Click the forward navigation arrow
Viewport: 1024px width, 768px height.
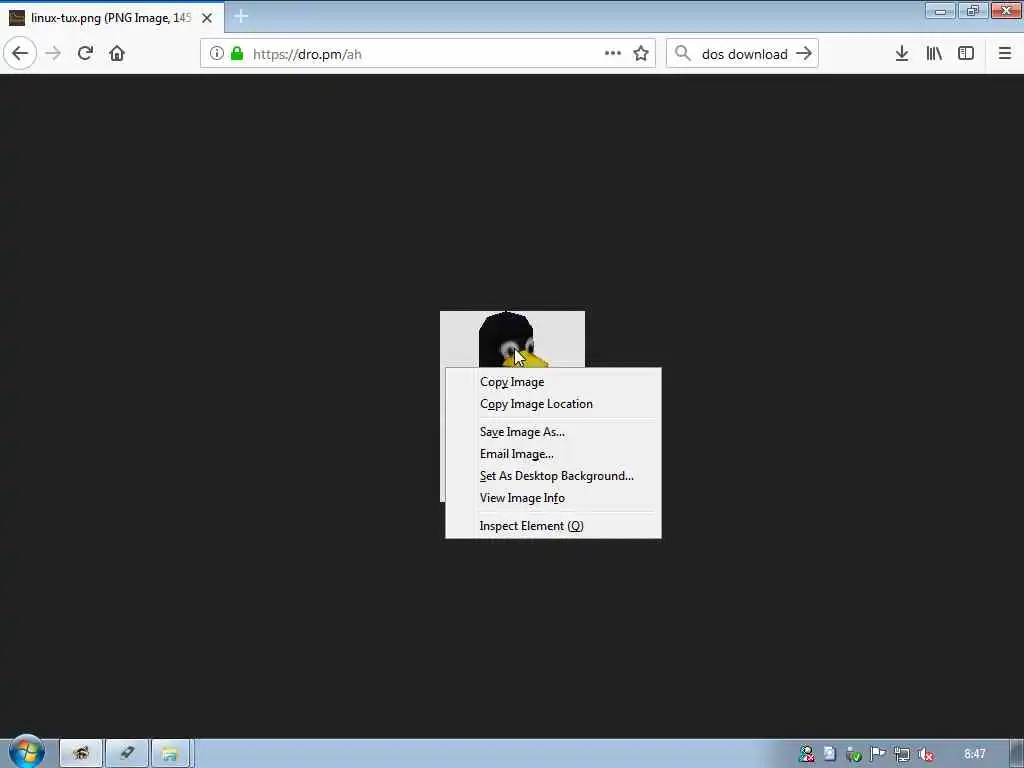click(x=54, y=54)
